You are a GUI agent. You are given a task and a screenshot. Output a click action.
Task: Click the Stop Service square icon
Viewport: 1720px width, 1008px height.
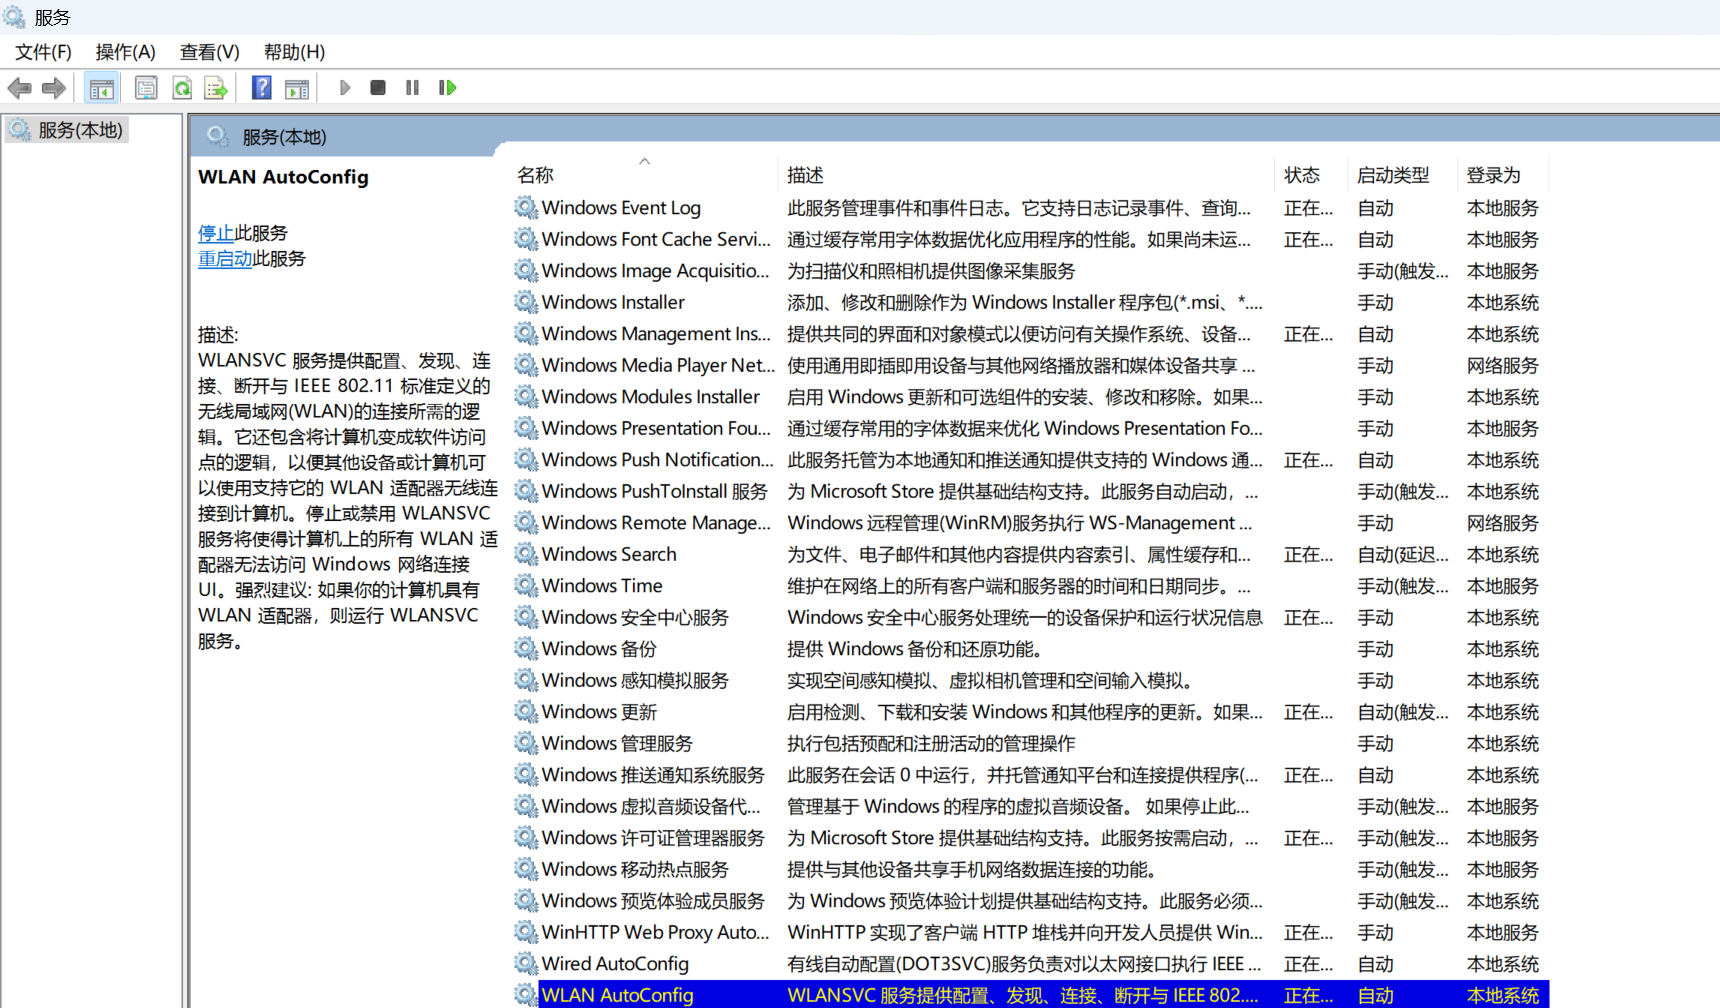pyautogui.click(x=378, y=88)
